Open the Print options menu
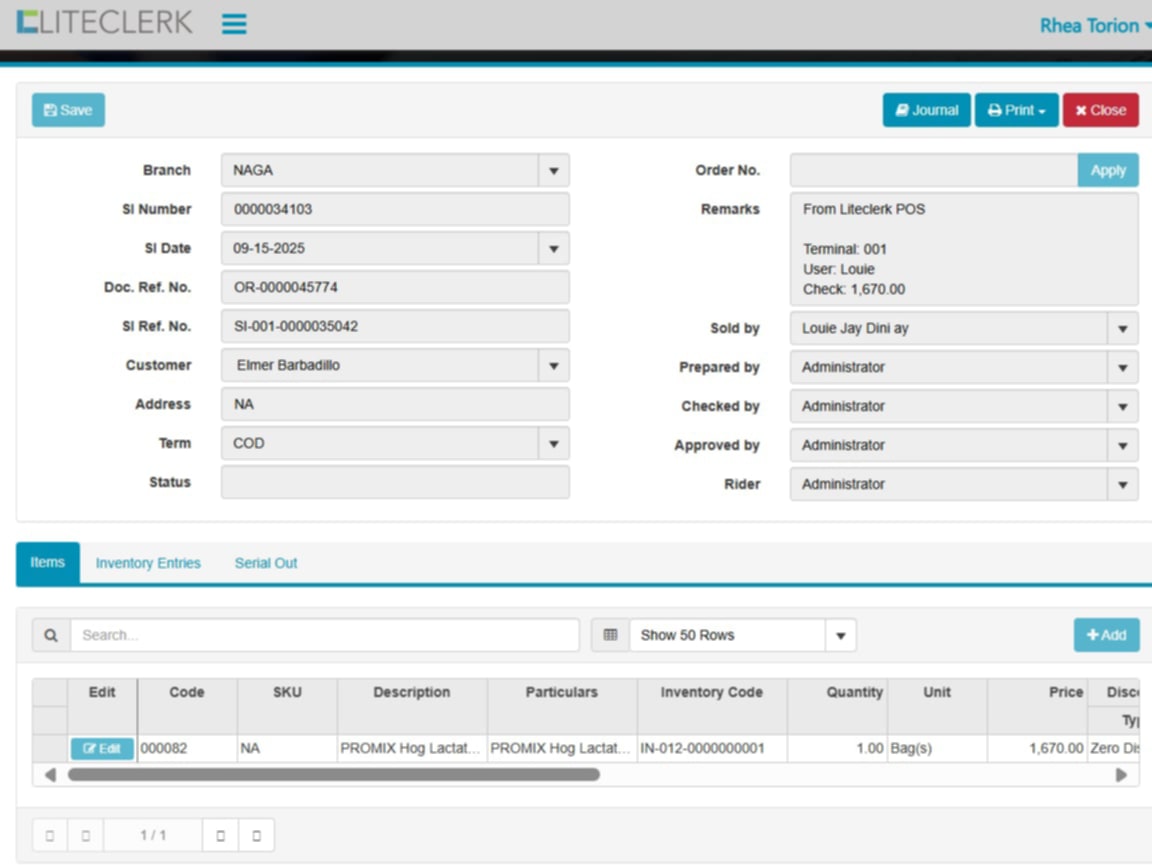 (x=1016, y=110)
